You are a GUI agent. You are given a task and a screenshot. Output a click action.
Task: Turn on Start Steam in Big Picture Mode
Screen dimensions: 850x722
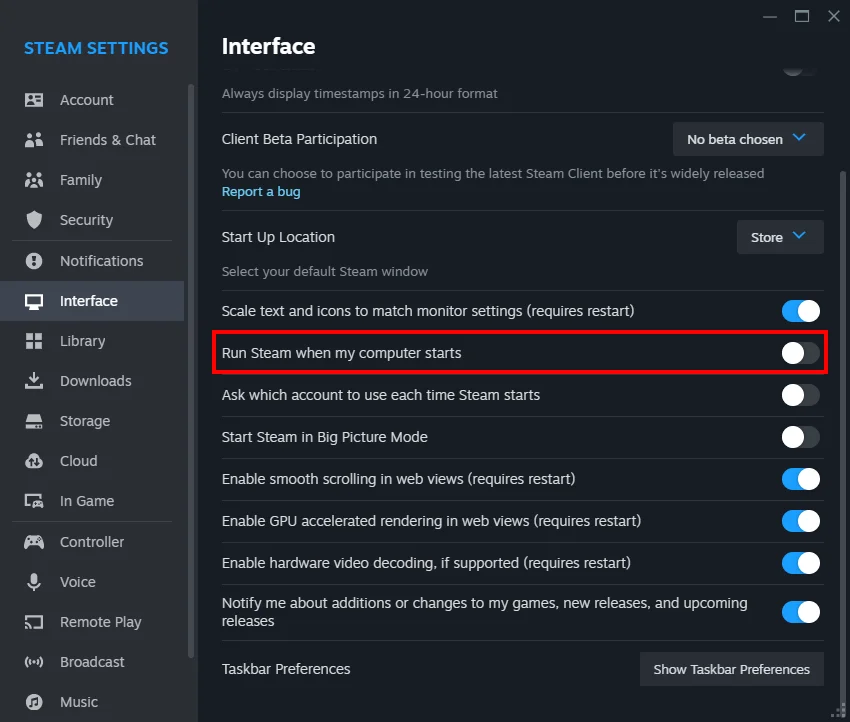click(x=800, y=437)
